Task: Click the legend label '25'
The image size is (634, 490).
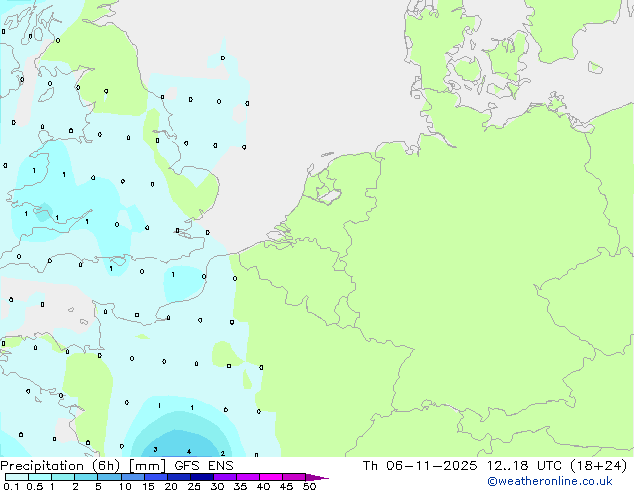Action: [x=194, y=486]
